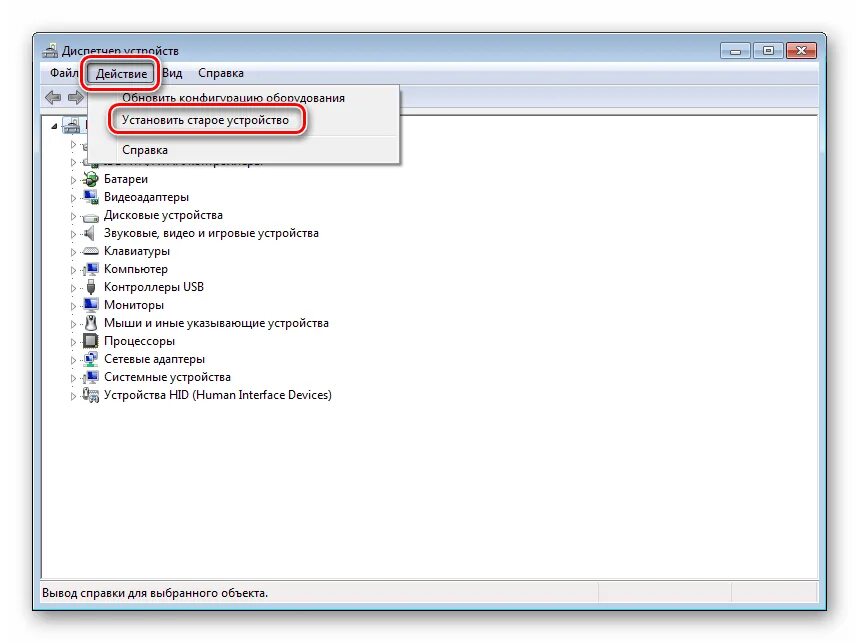Select the Видеоадаптеры label
Image resolution: width=859 pixels, height=643 pixels.
tap(146, 197)
